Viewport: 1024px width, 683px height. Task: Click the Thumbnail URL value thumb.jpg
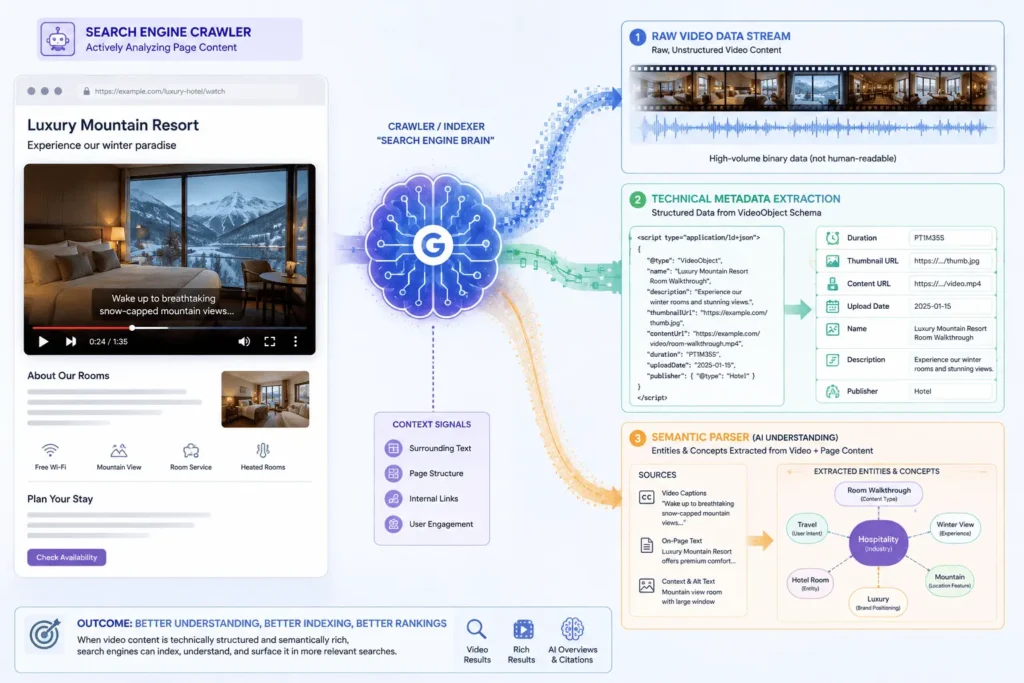coord(946,261)
